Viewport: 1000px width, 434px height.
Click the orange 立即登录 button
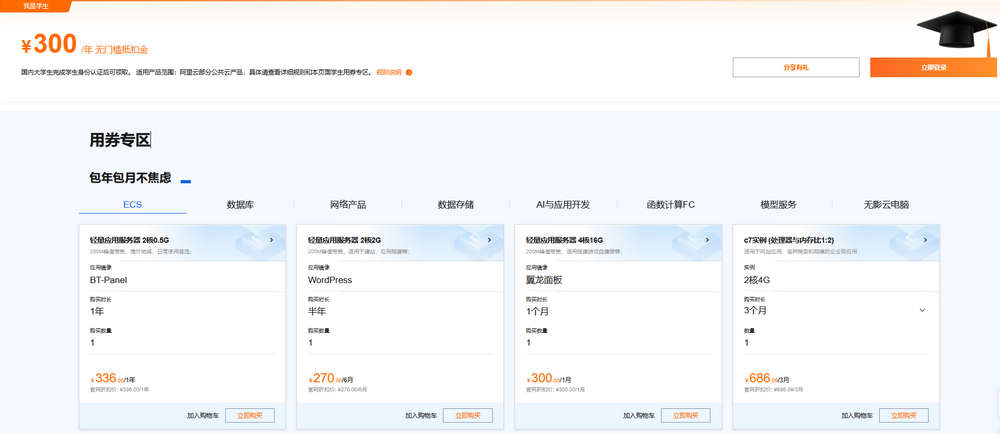[x=934, y=67]
